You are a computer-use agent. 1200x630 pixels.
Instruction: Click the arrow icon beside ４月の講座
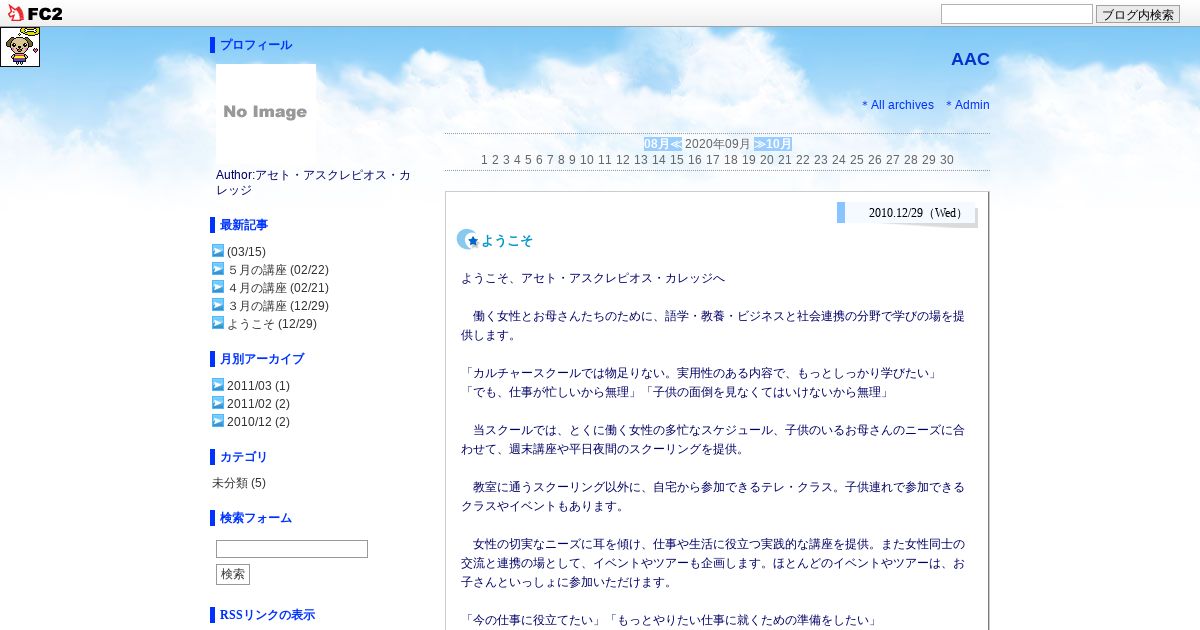(x=218, y=287)
